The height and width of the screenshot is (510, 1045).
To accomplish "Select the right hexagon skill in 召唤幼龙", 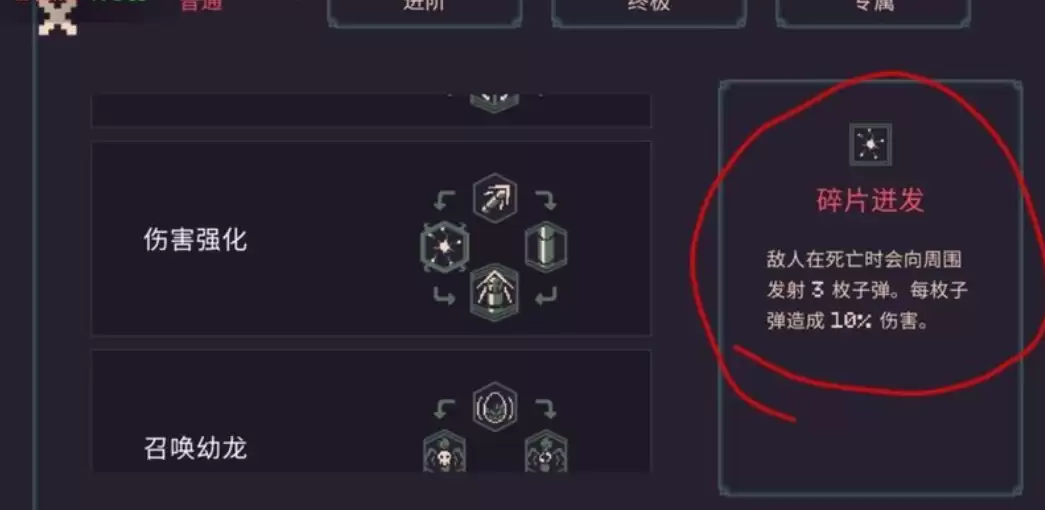I will [546, 452].
